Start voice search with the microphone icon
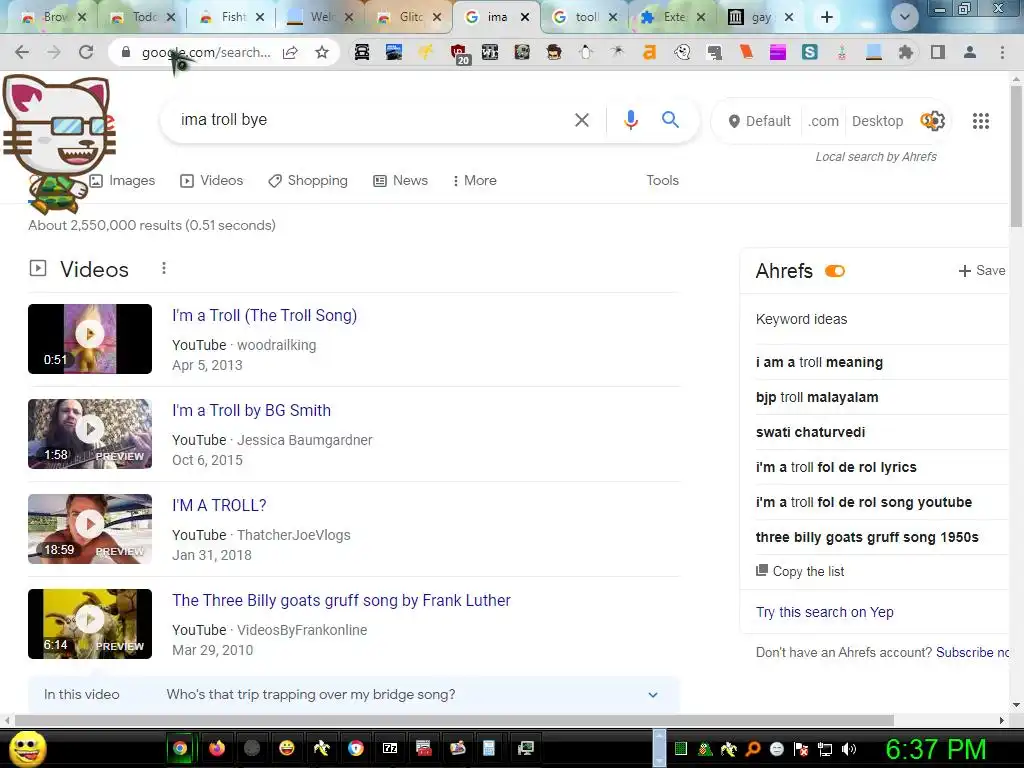This screenshot has height=768, width=1024. 630,120
